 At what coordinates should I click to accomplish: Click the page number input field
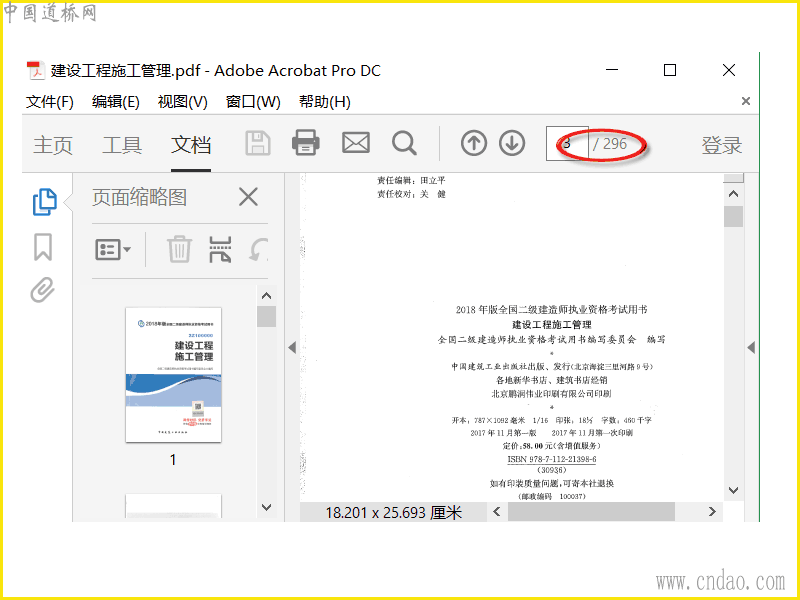pos(567,143)
